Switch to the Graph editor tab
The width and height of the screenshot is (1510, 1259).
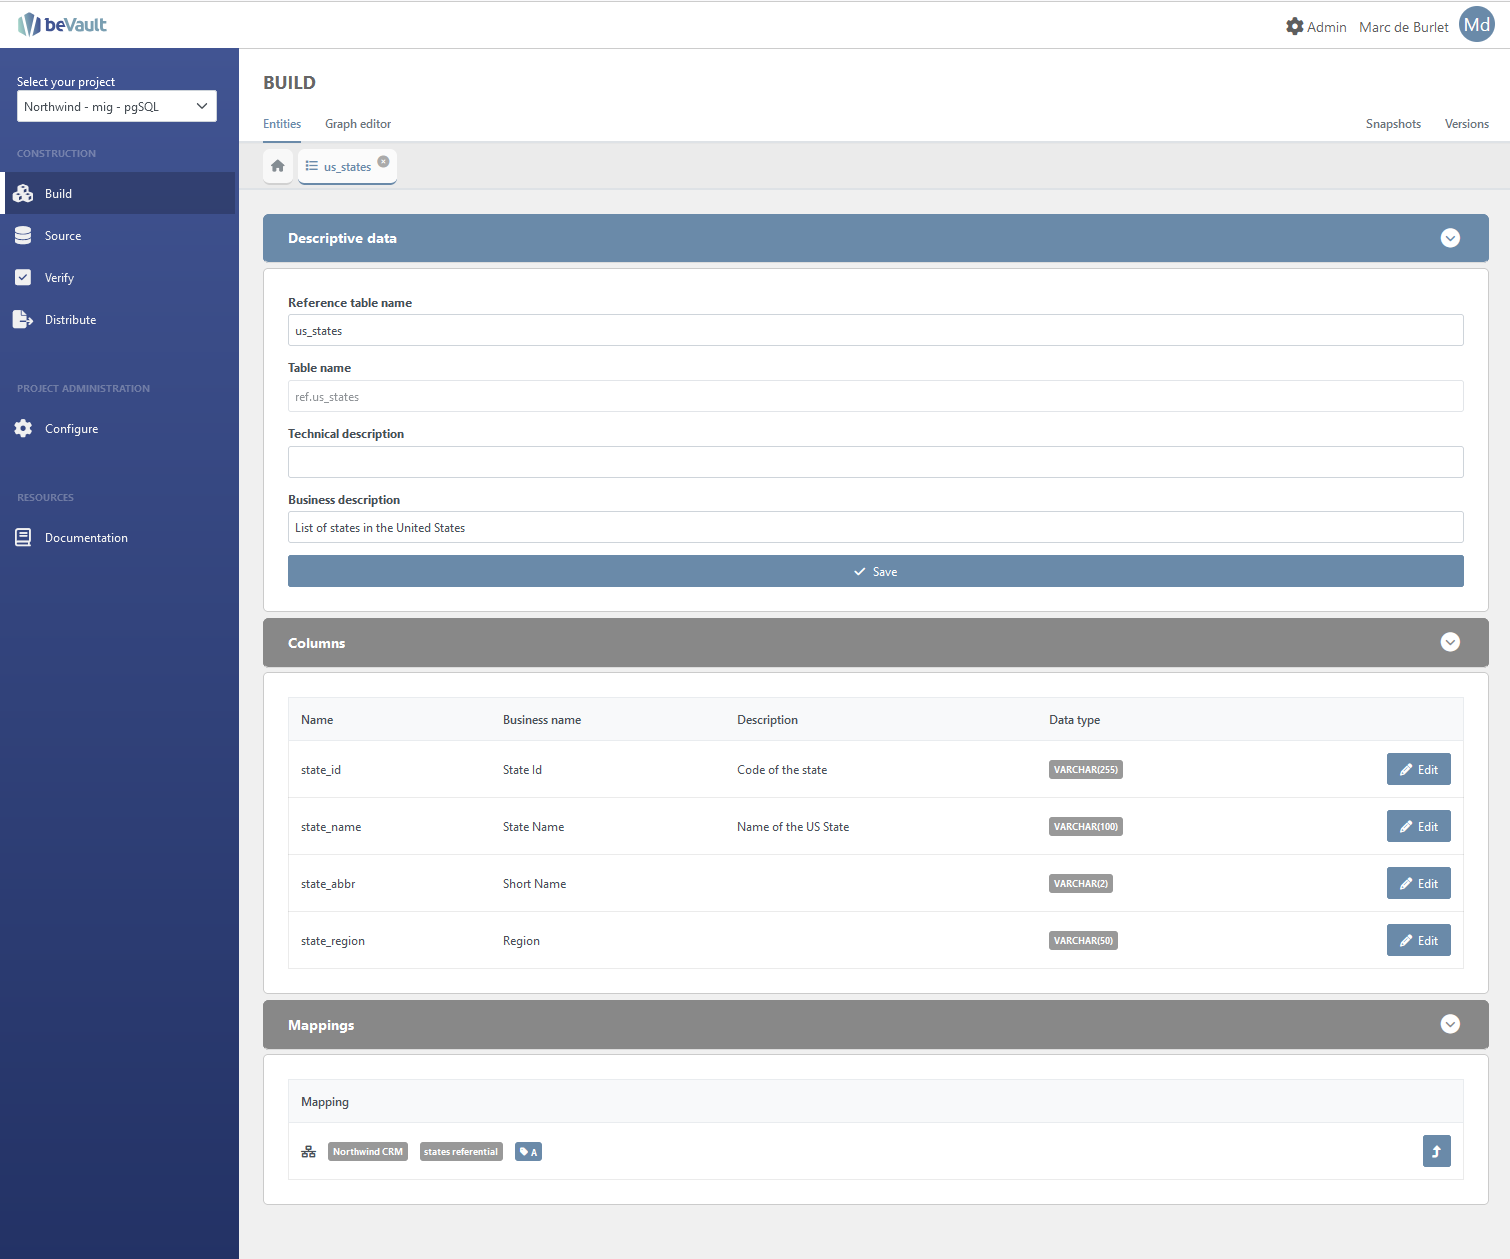pyautogui.click(x=358, y=124)
